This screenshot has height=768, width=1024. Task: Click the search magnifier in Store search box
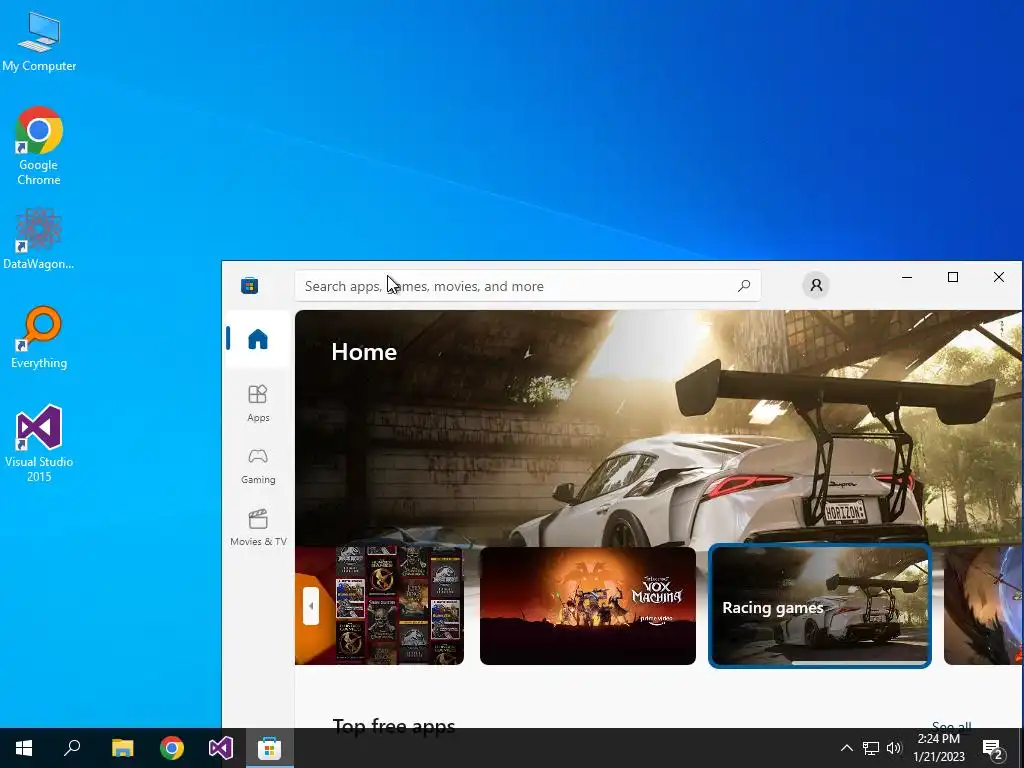(744, 285)
